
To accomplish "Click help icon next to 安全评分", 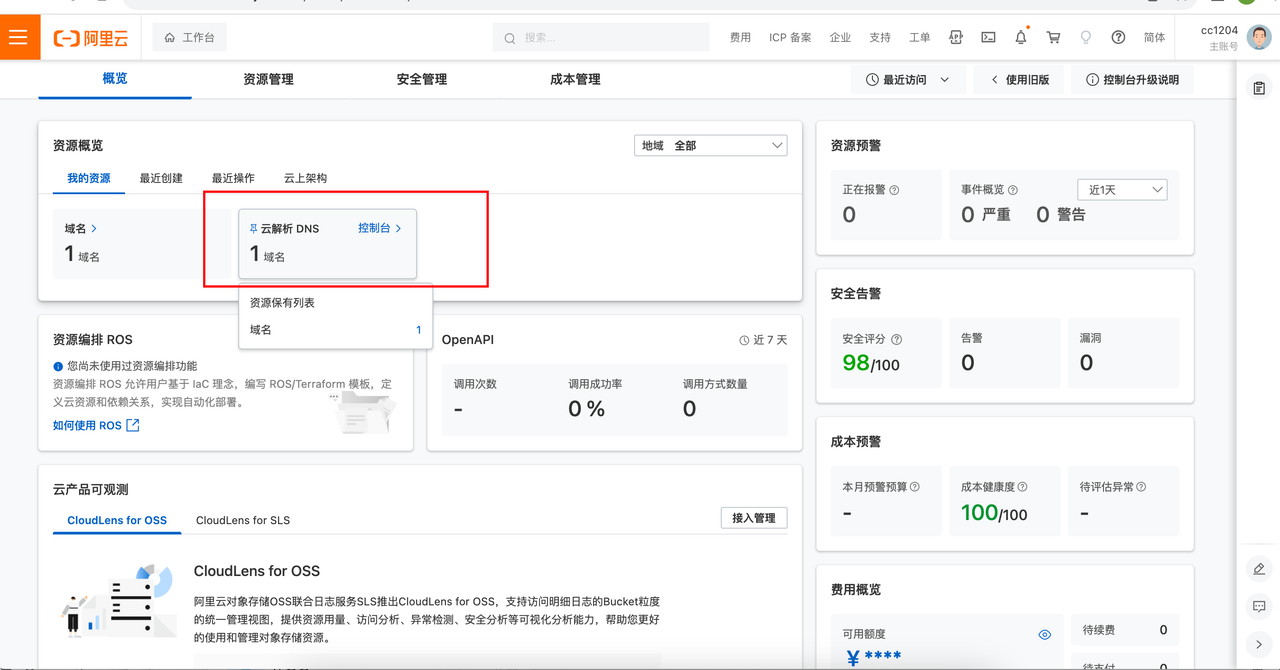I will [x=896, y=340].
